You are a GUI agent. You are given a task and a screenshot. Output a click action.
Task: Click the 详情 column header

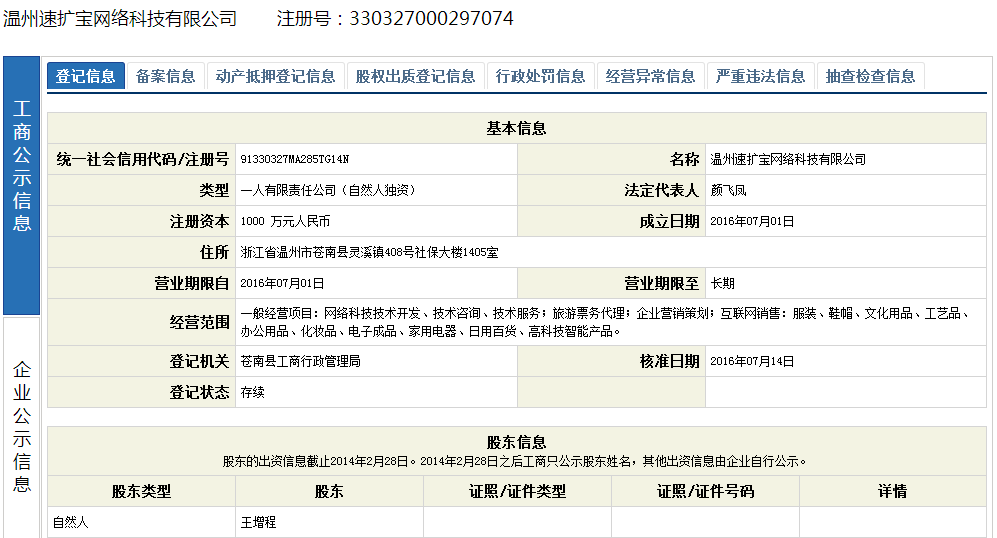tap(892, 491)
